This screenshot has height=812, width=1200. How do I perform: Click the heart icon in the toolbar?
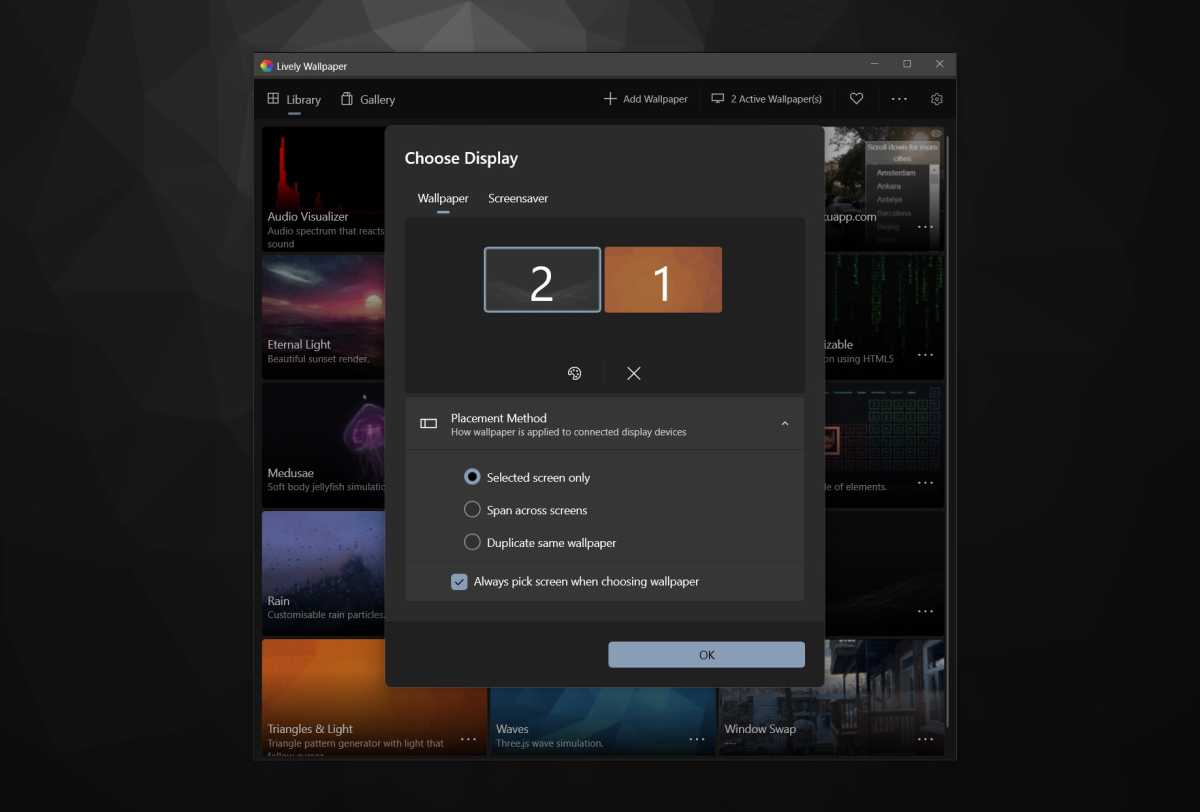click(x=857, y=99)
